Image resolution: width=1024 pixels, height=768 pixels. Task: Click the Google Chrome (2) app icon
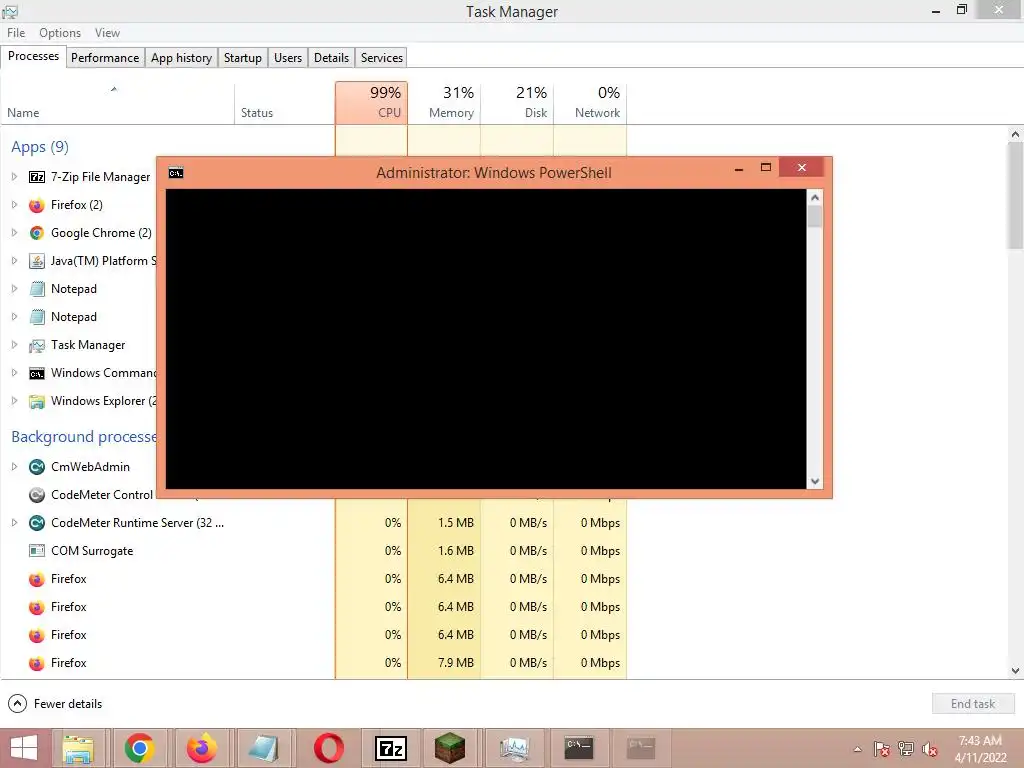coord(37,233)
